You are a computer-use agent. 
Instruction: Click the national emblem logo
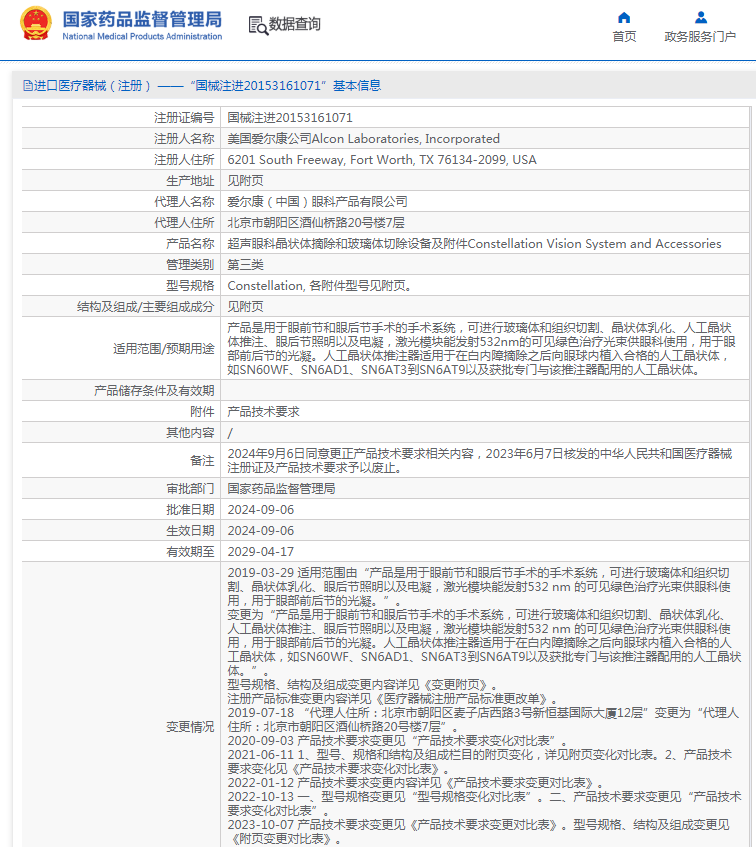pos(36,23)
